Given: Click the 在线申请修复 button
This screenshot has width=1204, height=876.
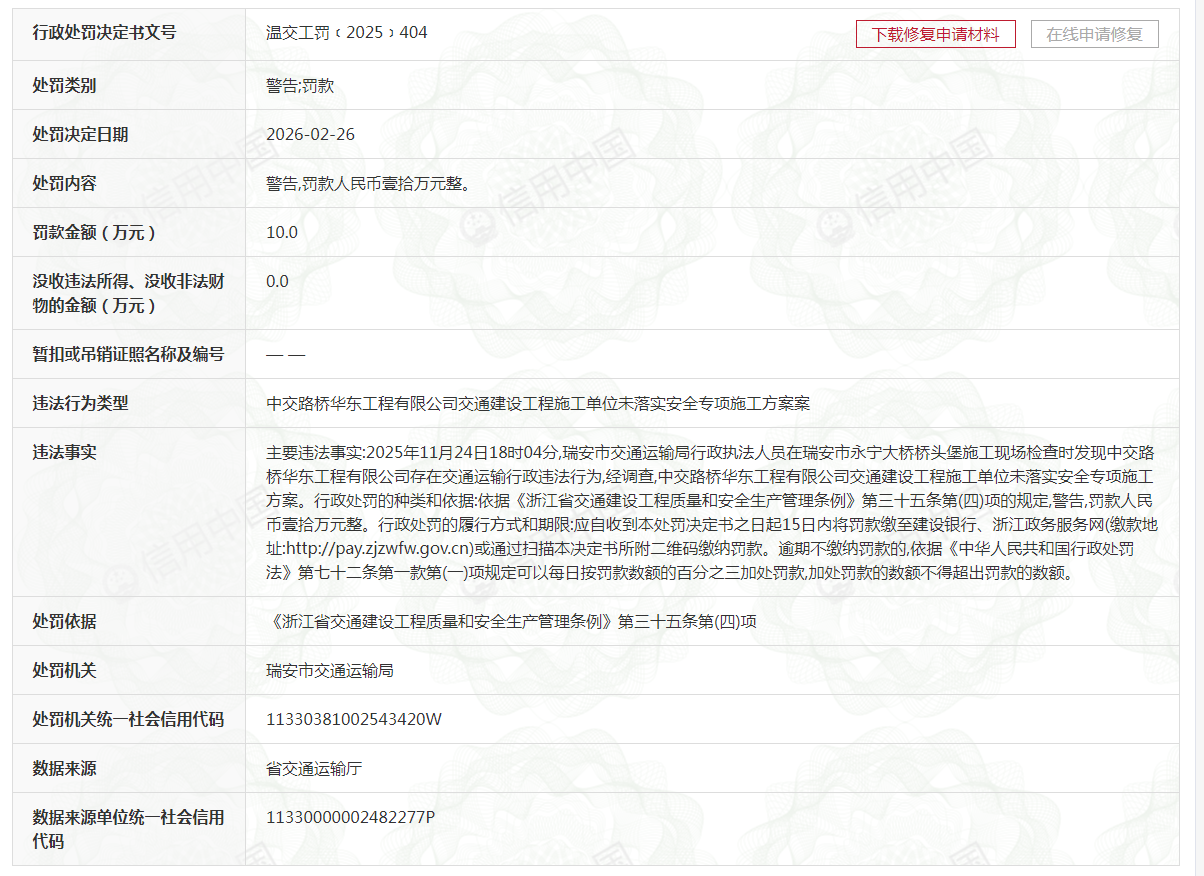Looking at the screenshot, I should (x=1094, y=34).
